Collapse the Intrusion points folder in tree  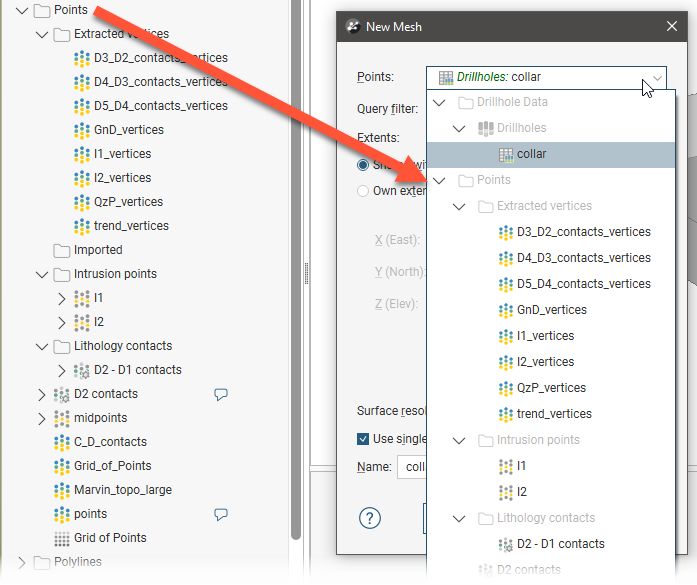pos(41,274)
